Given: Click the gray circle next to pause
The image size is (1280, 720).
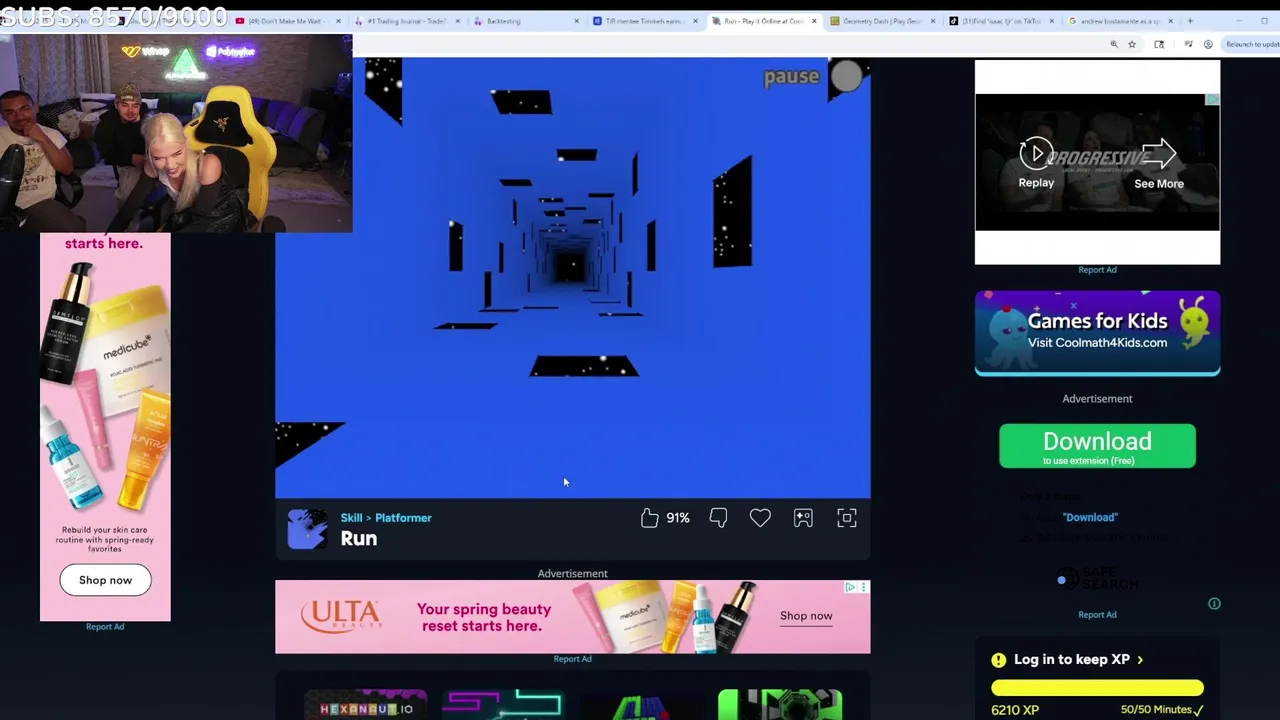Looking at the screenshot, I should coord(846,77).
